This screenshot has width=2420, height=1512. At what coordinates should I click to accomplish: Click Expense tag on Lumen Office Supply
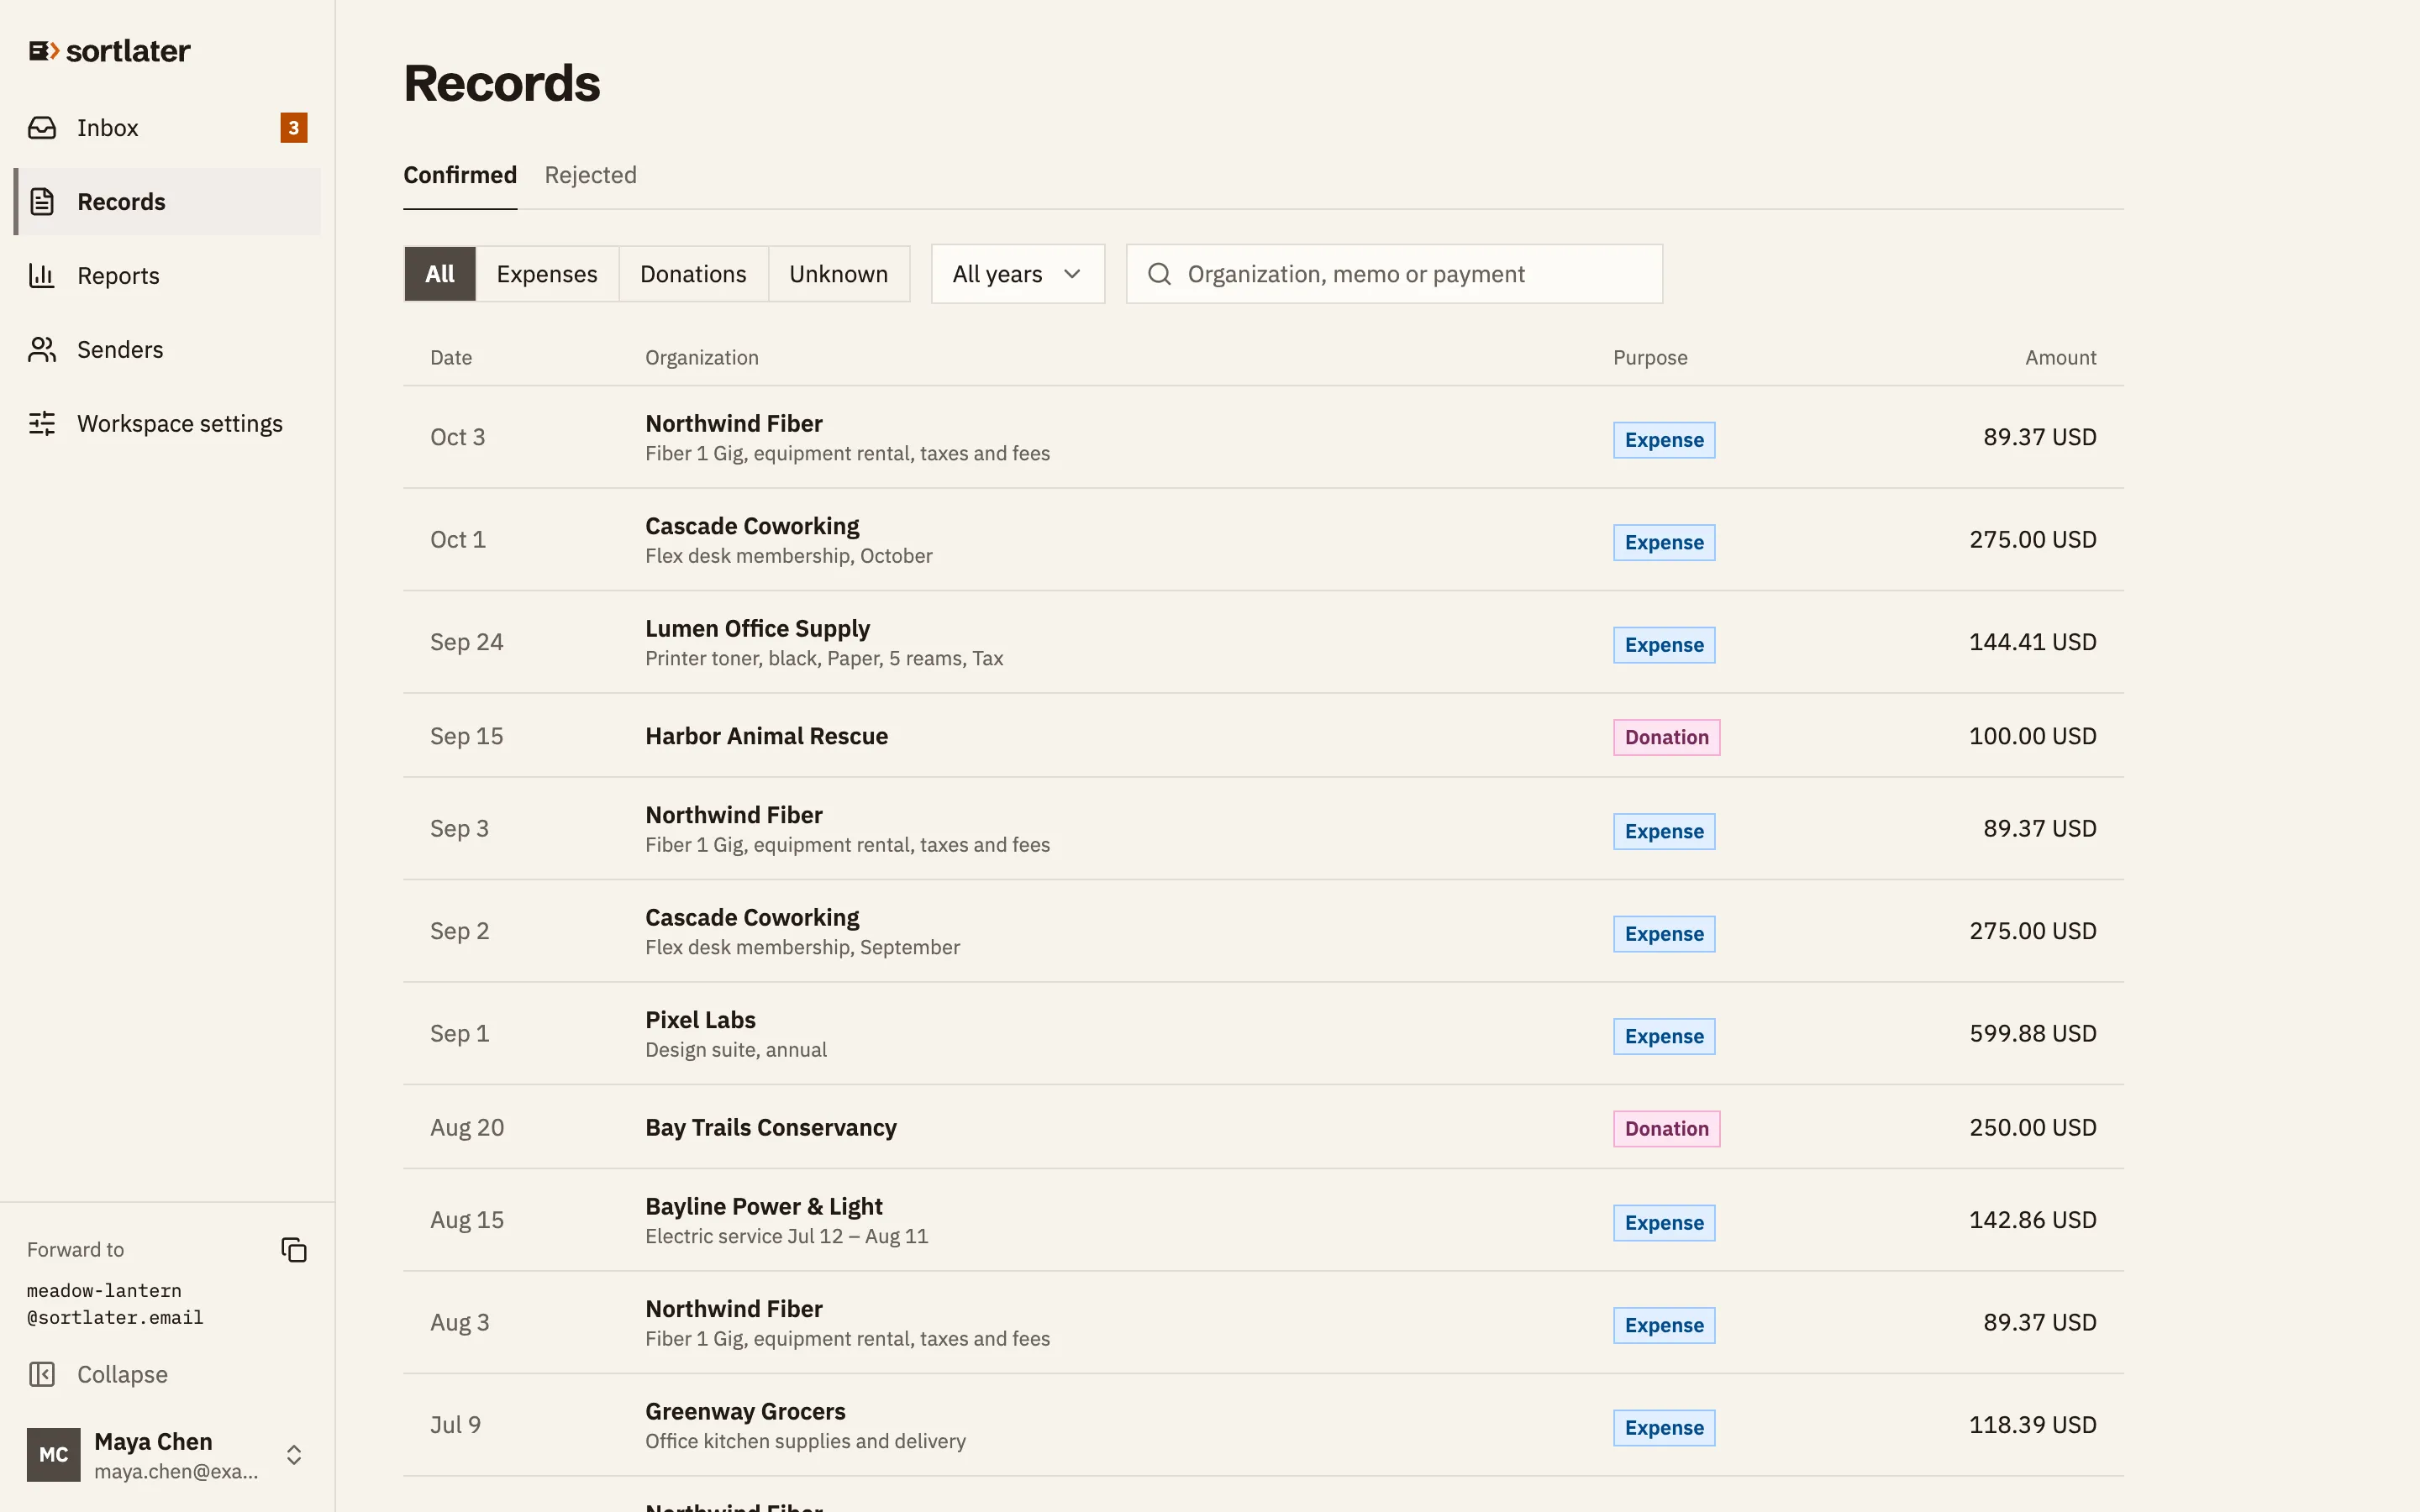click(x=1664, y=645)
